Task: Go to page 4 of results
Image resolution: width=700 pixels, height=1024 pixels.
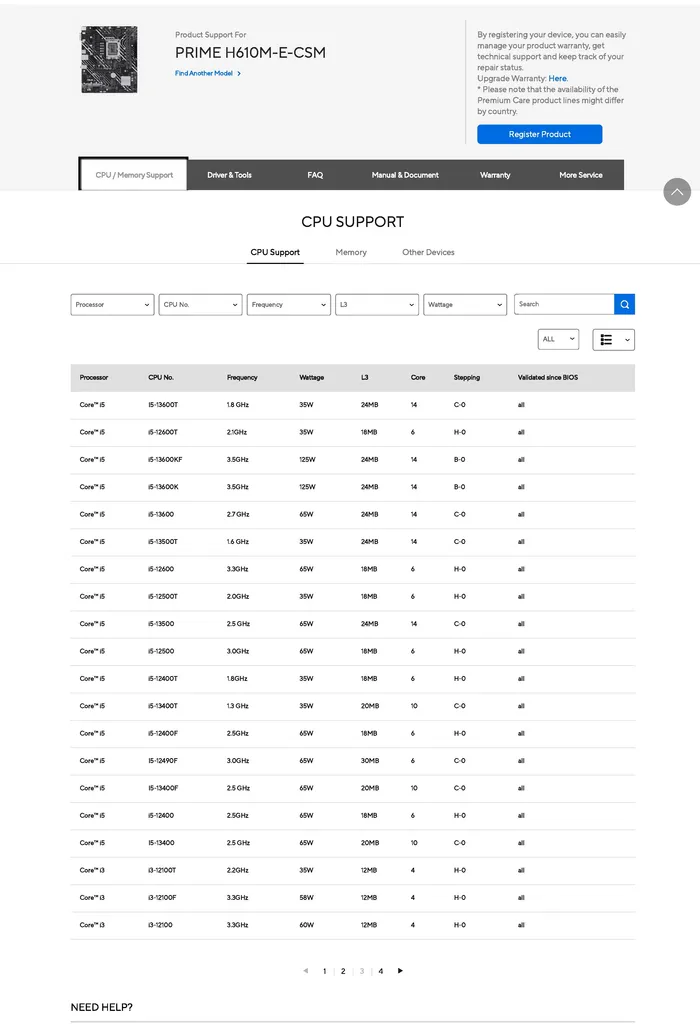Action: 381,971
